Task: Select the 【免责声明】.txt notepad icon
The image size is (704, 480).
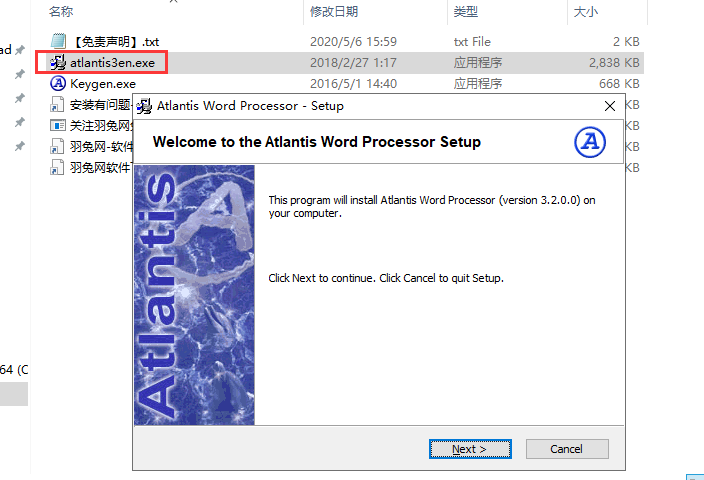Action: 58,41
